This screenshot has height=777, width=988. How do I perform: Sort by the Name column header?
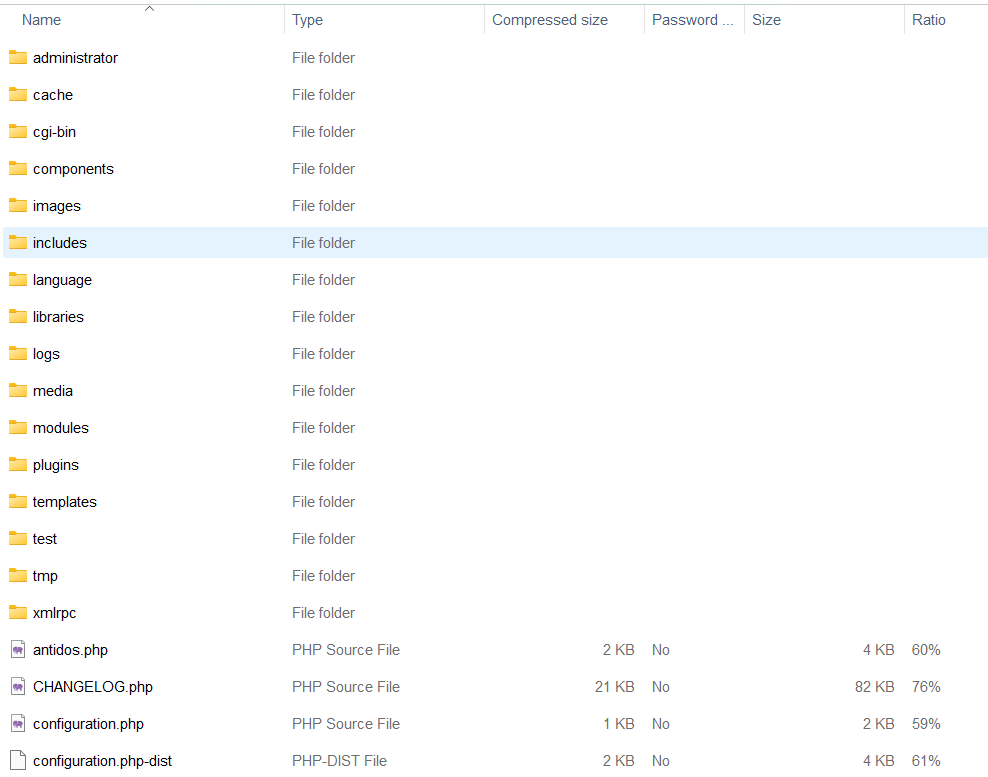click(x=42, y=20)
